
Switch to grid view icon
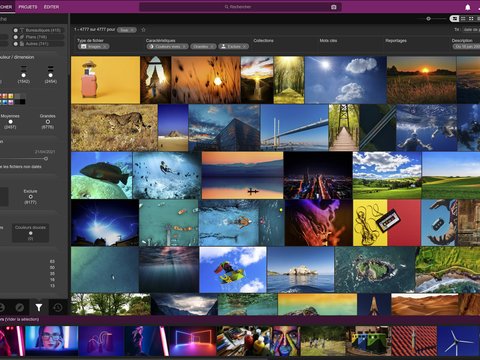tap(471, 19)
